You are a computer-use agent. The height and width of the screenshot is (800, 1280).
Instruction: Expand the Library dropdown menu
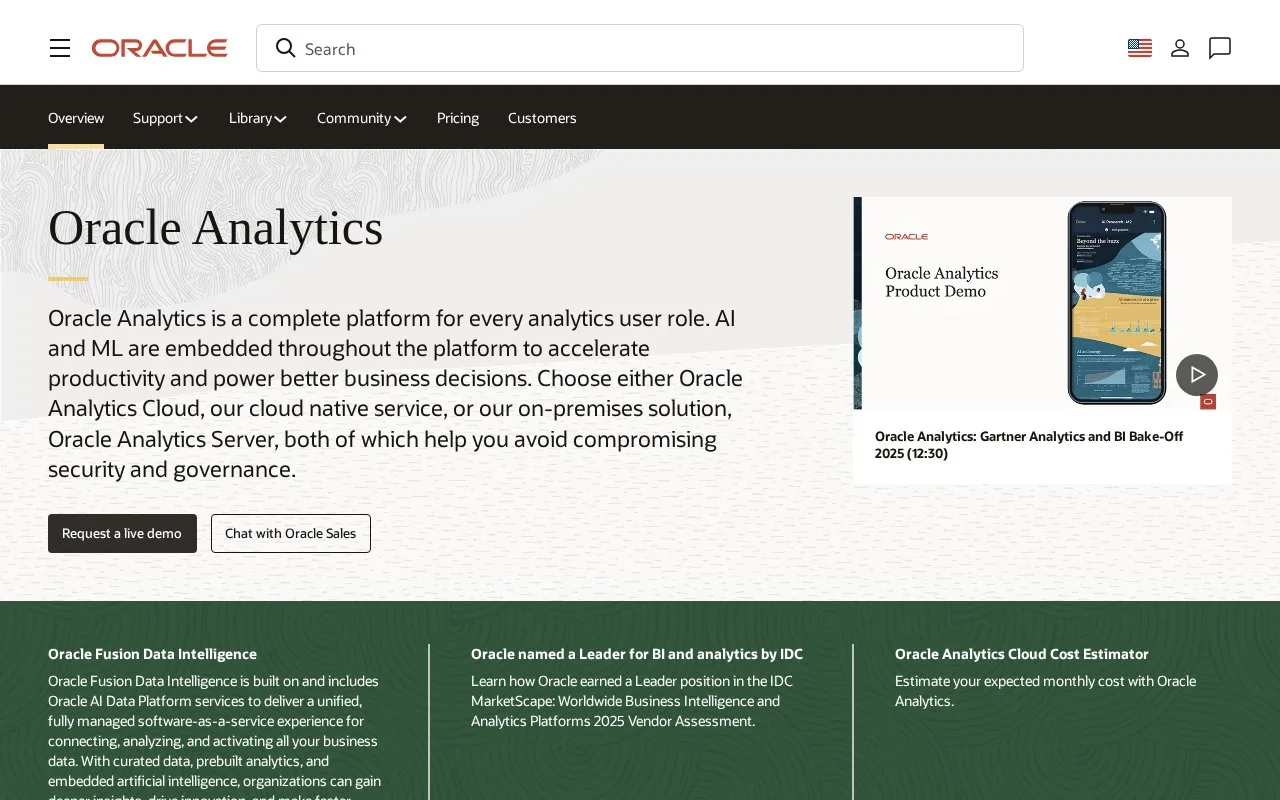[258, 118]
